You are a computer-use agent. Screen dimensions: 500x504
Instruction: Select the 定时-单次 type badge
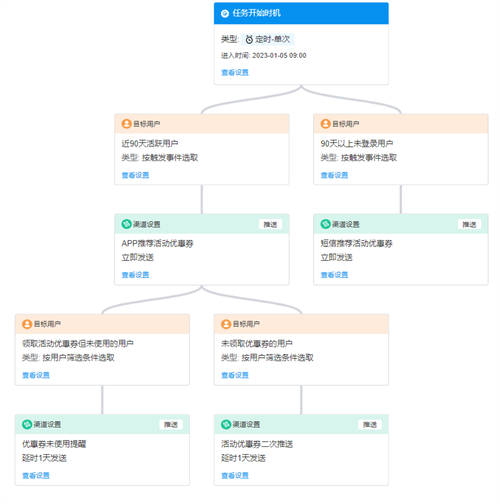tap(268, 40)
